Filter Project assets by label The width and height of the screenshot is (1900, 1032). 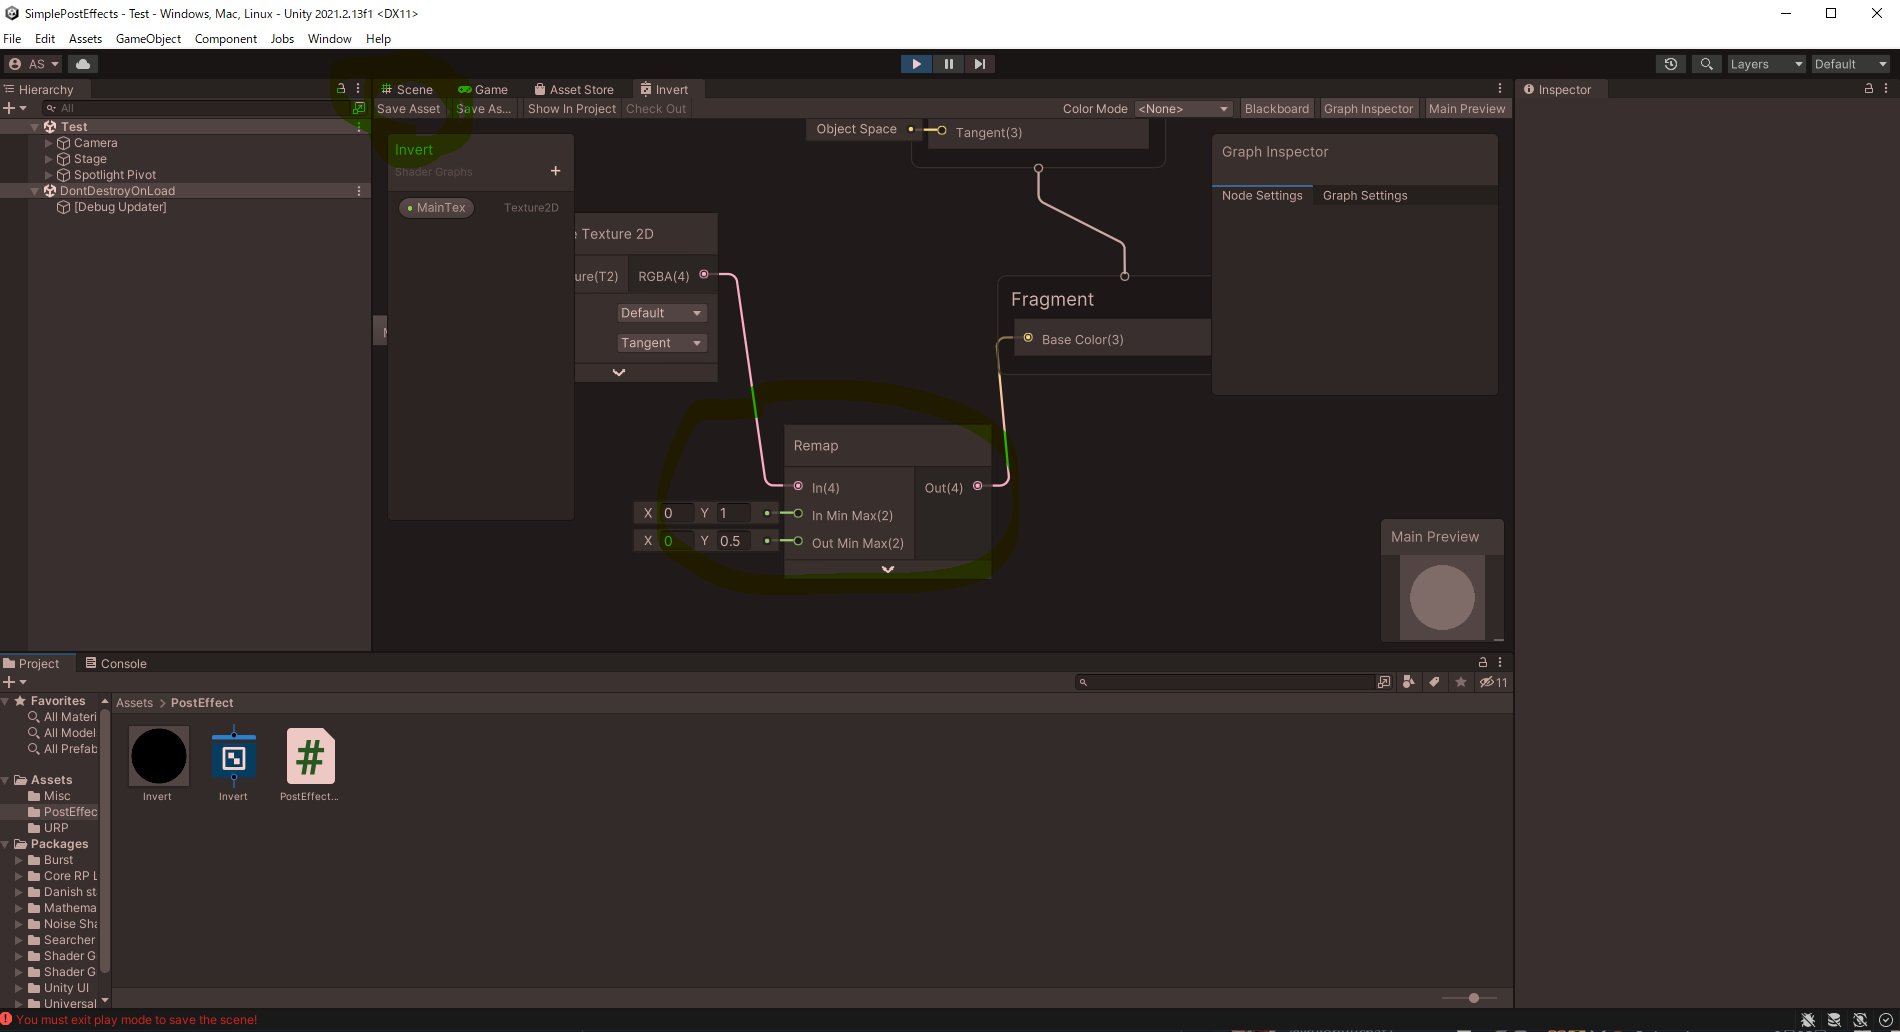[x=1435, y=682]
